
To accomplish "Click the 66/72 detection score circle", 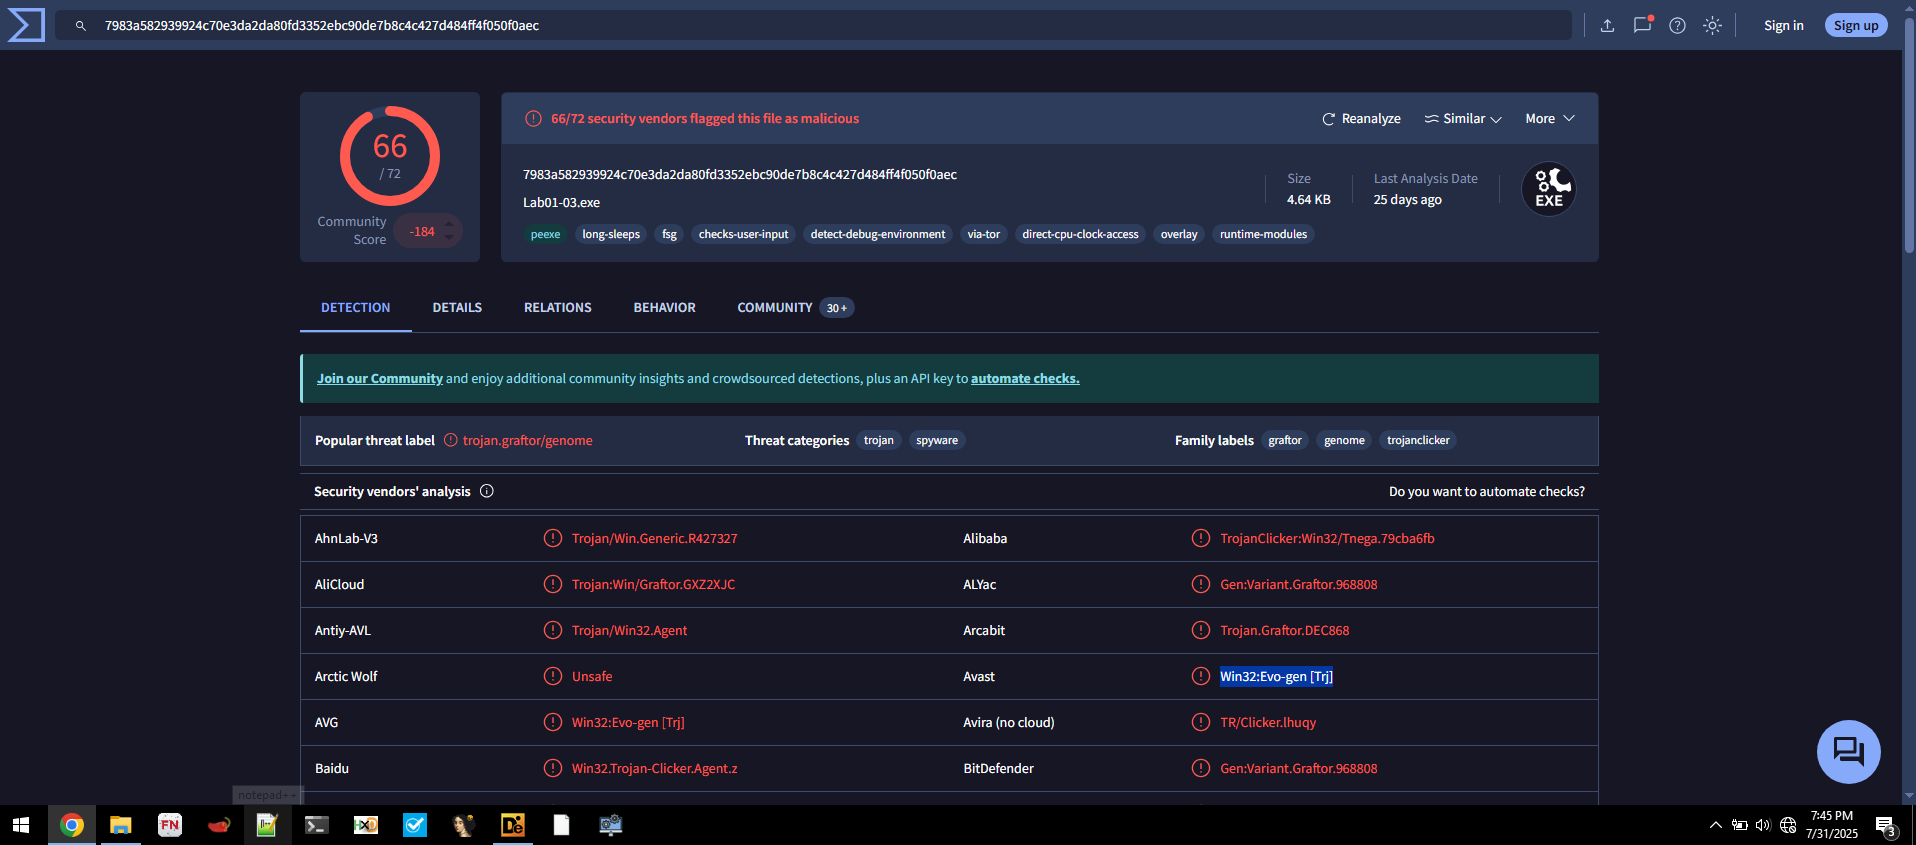I will point(390,156).
